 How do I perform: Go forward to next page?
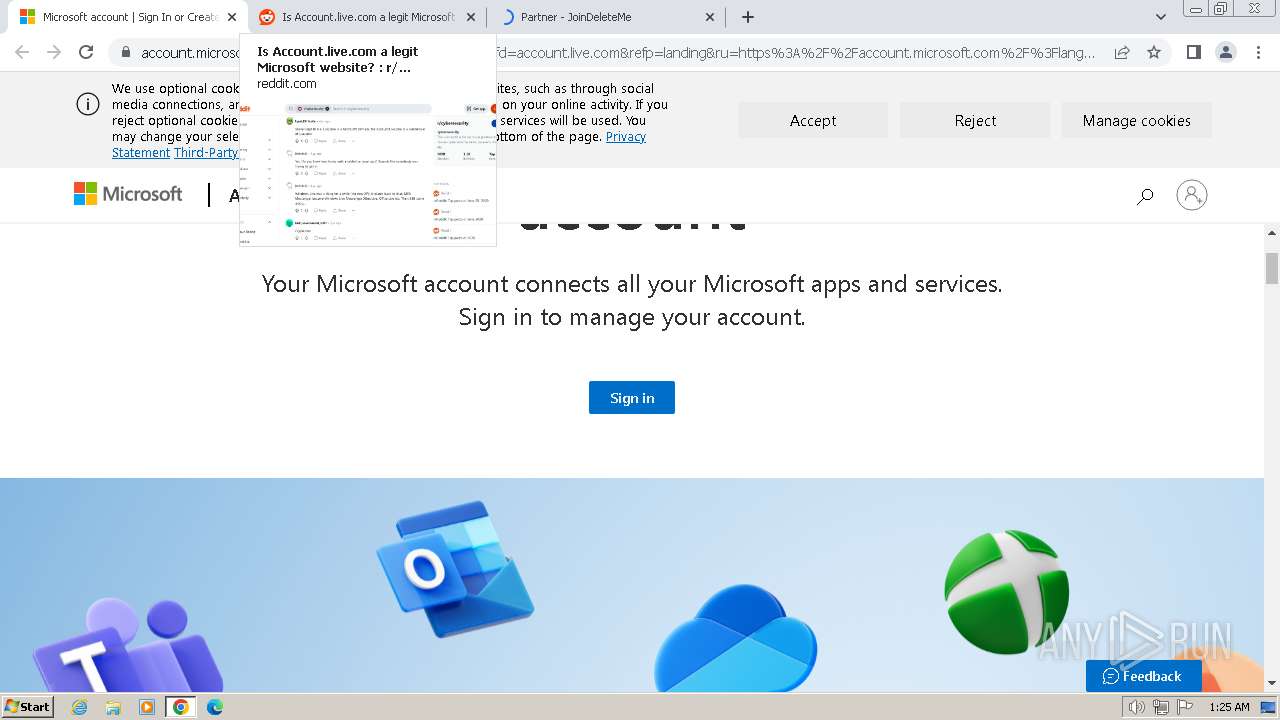point(54,52)
